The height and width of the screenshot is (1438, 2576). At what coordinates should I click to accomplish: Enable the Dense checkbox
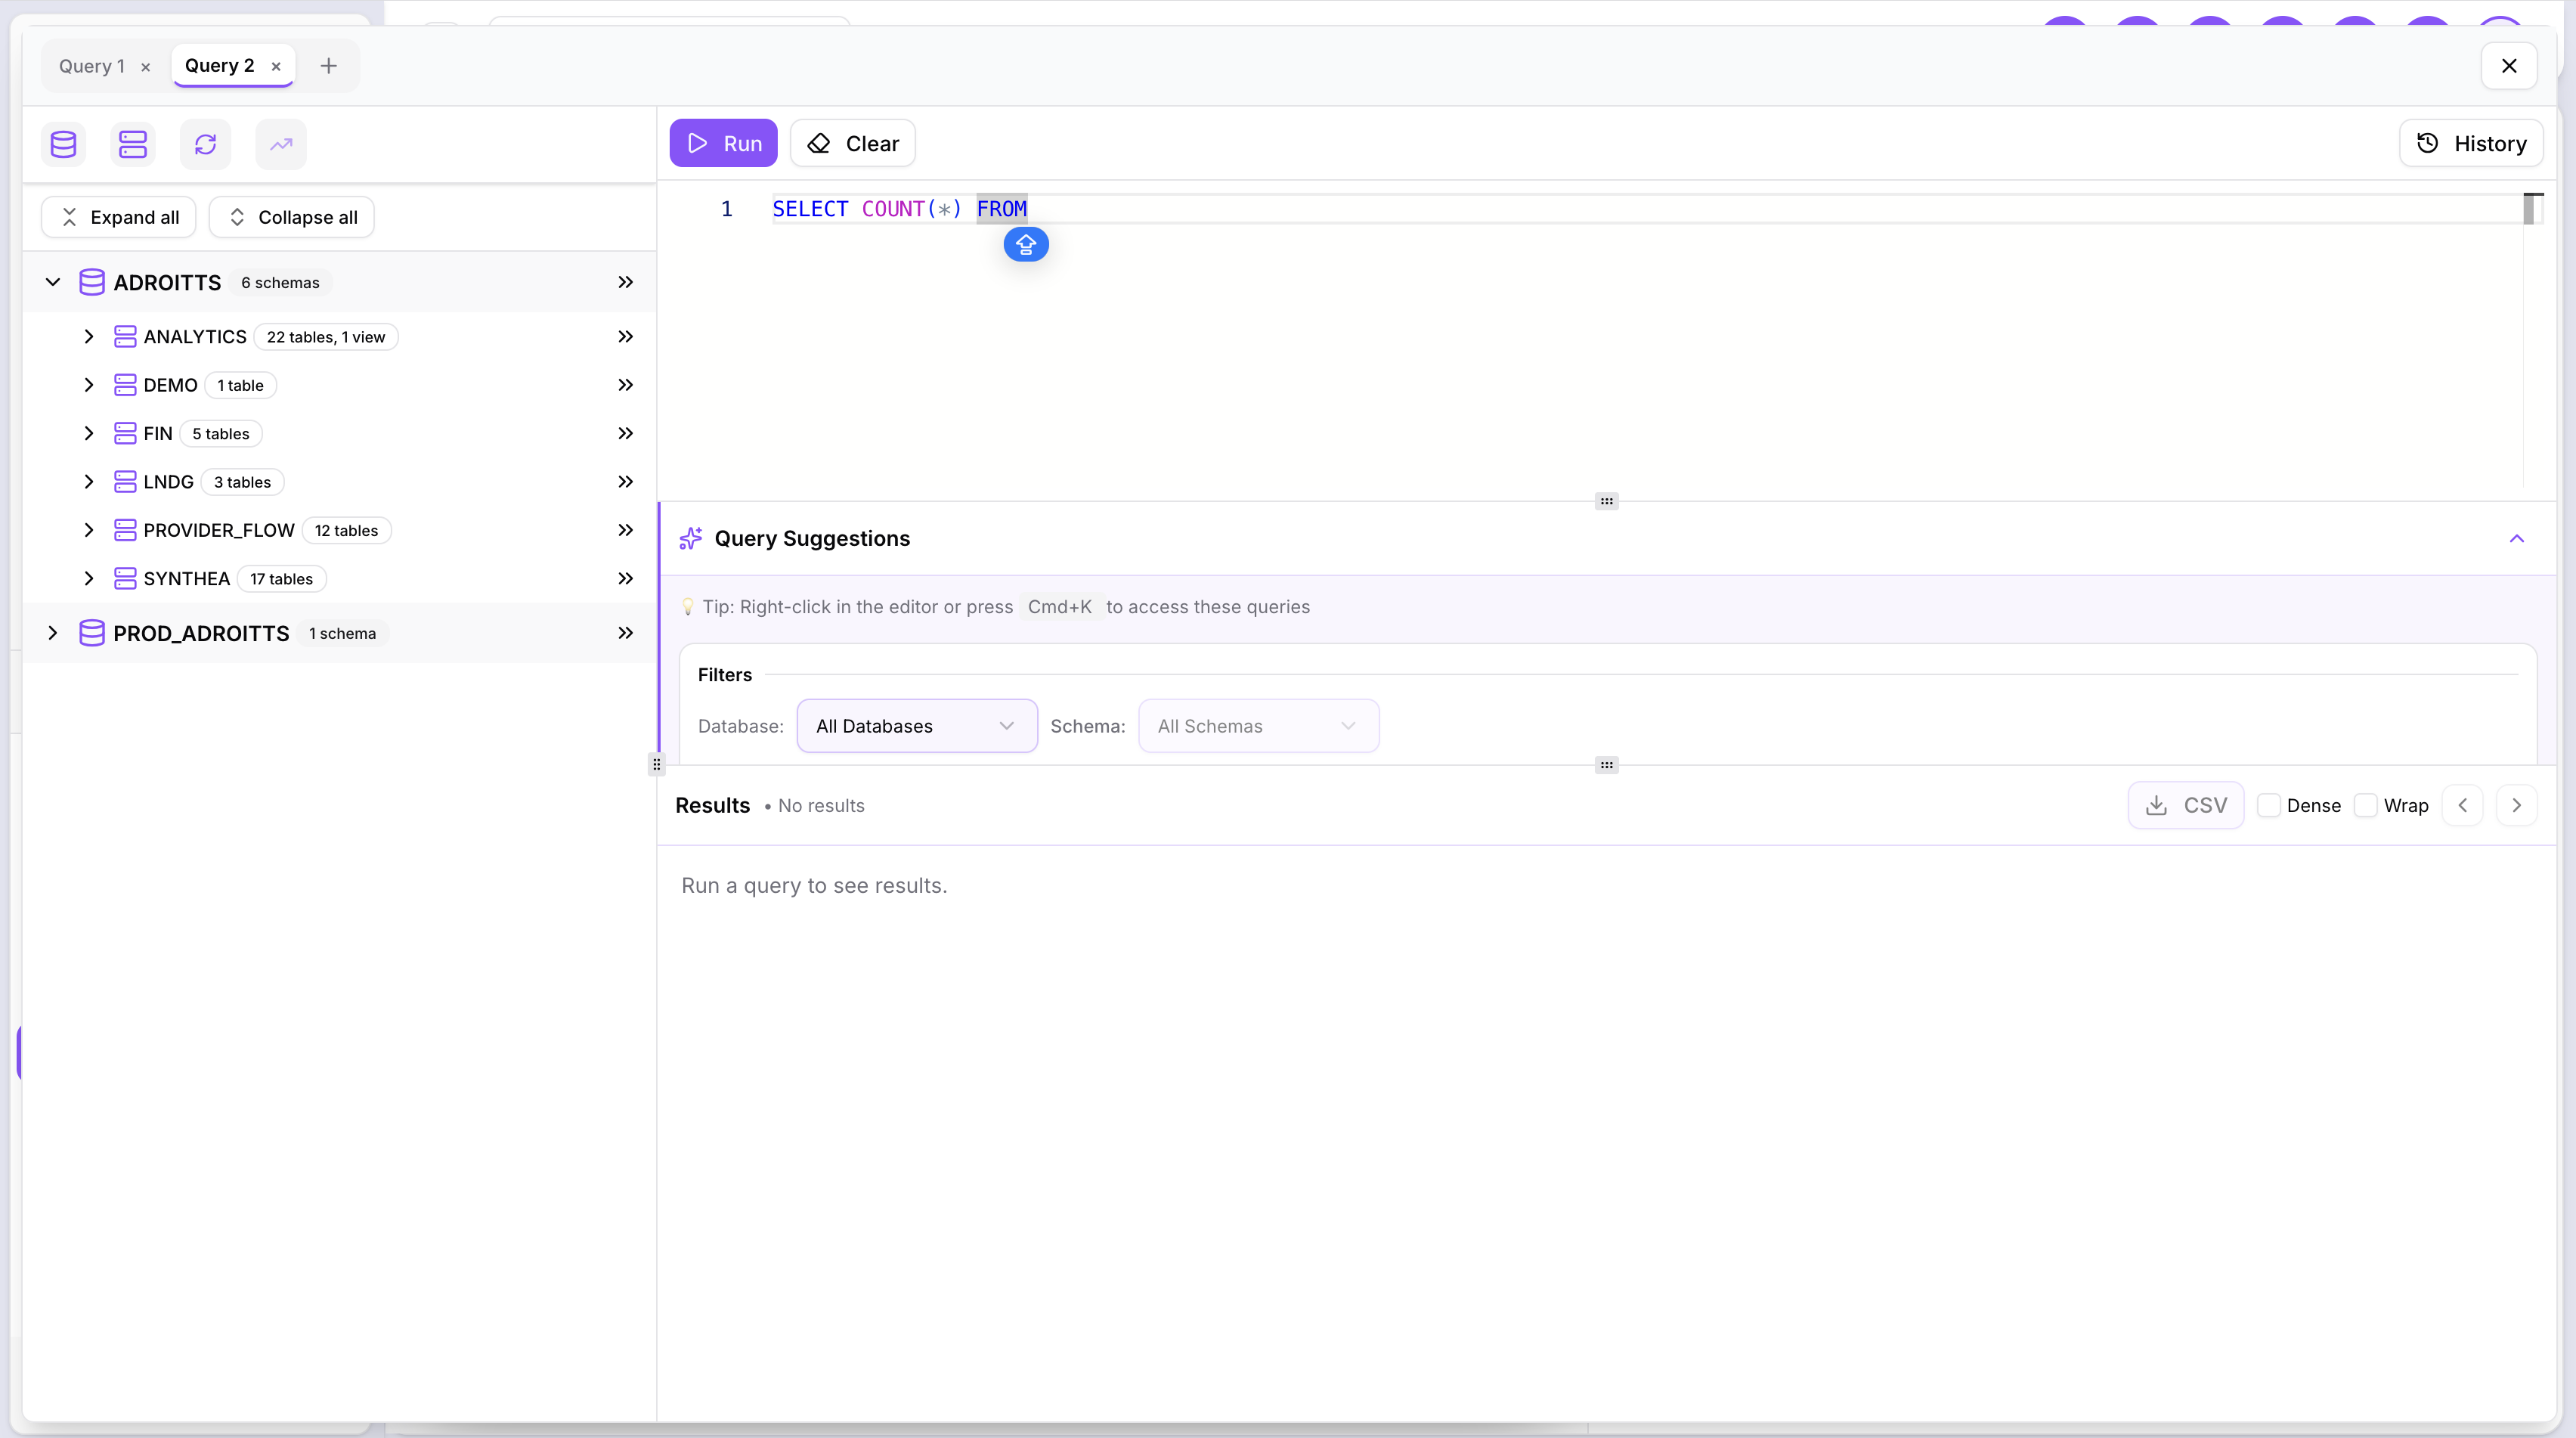click(x=2269, y=806)
